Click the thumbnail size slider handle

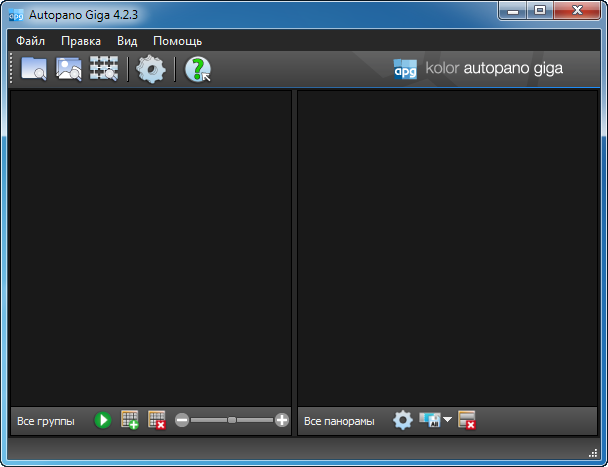click(232, 421)
